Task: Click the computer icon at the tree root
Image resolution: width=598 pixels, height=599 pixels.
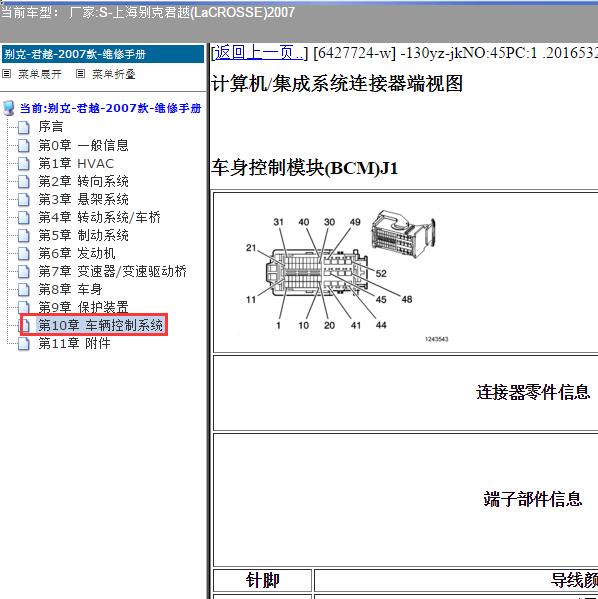Action: pyautogui.click(x=9, y=108)
